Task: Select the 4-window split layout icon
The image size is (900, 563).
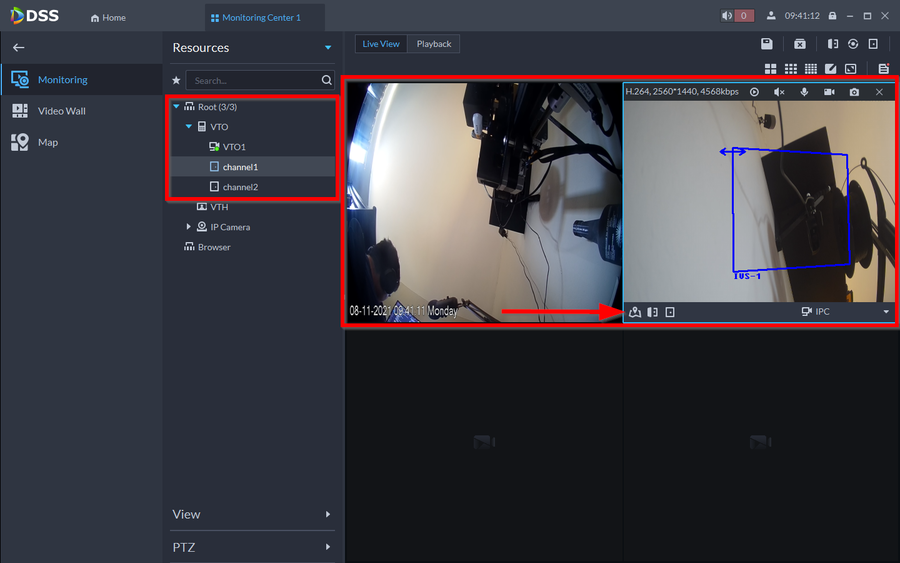Action: [x=771, y=69]
